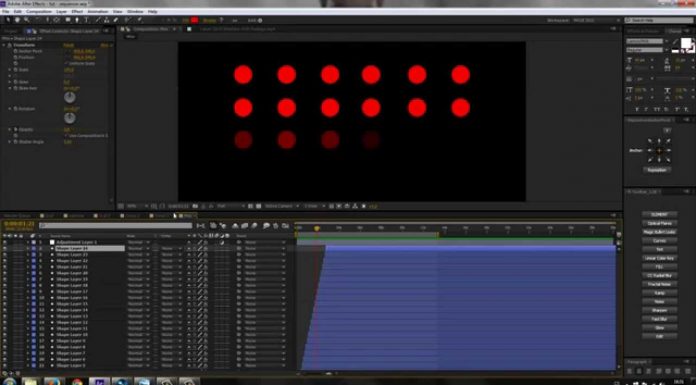Enable Motion Blur timeline switch
This screenshot has width=696, height=385.
point(254,226)
